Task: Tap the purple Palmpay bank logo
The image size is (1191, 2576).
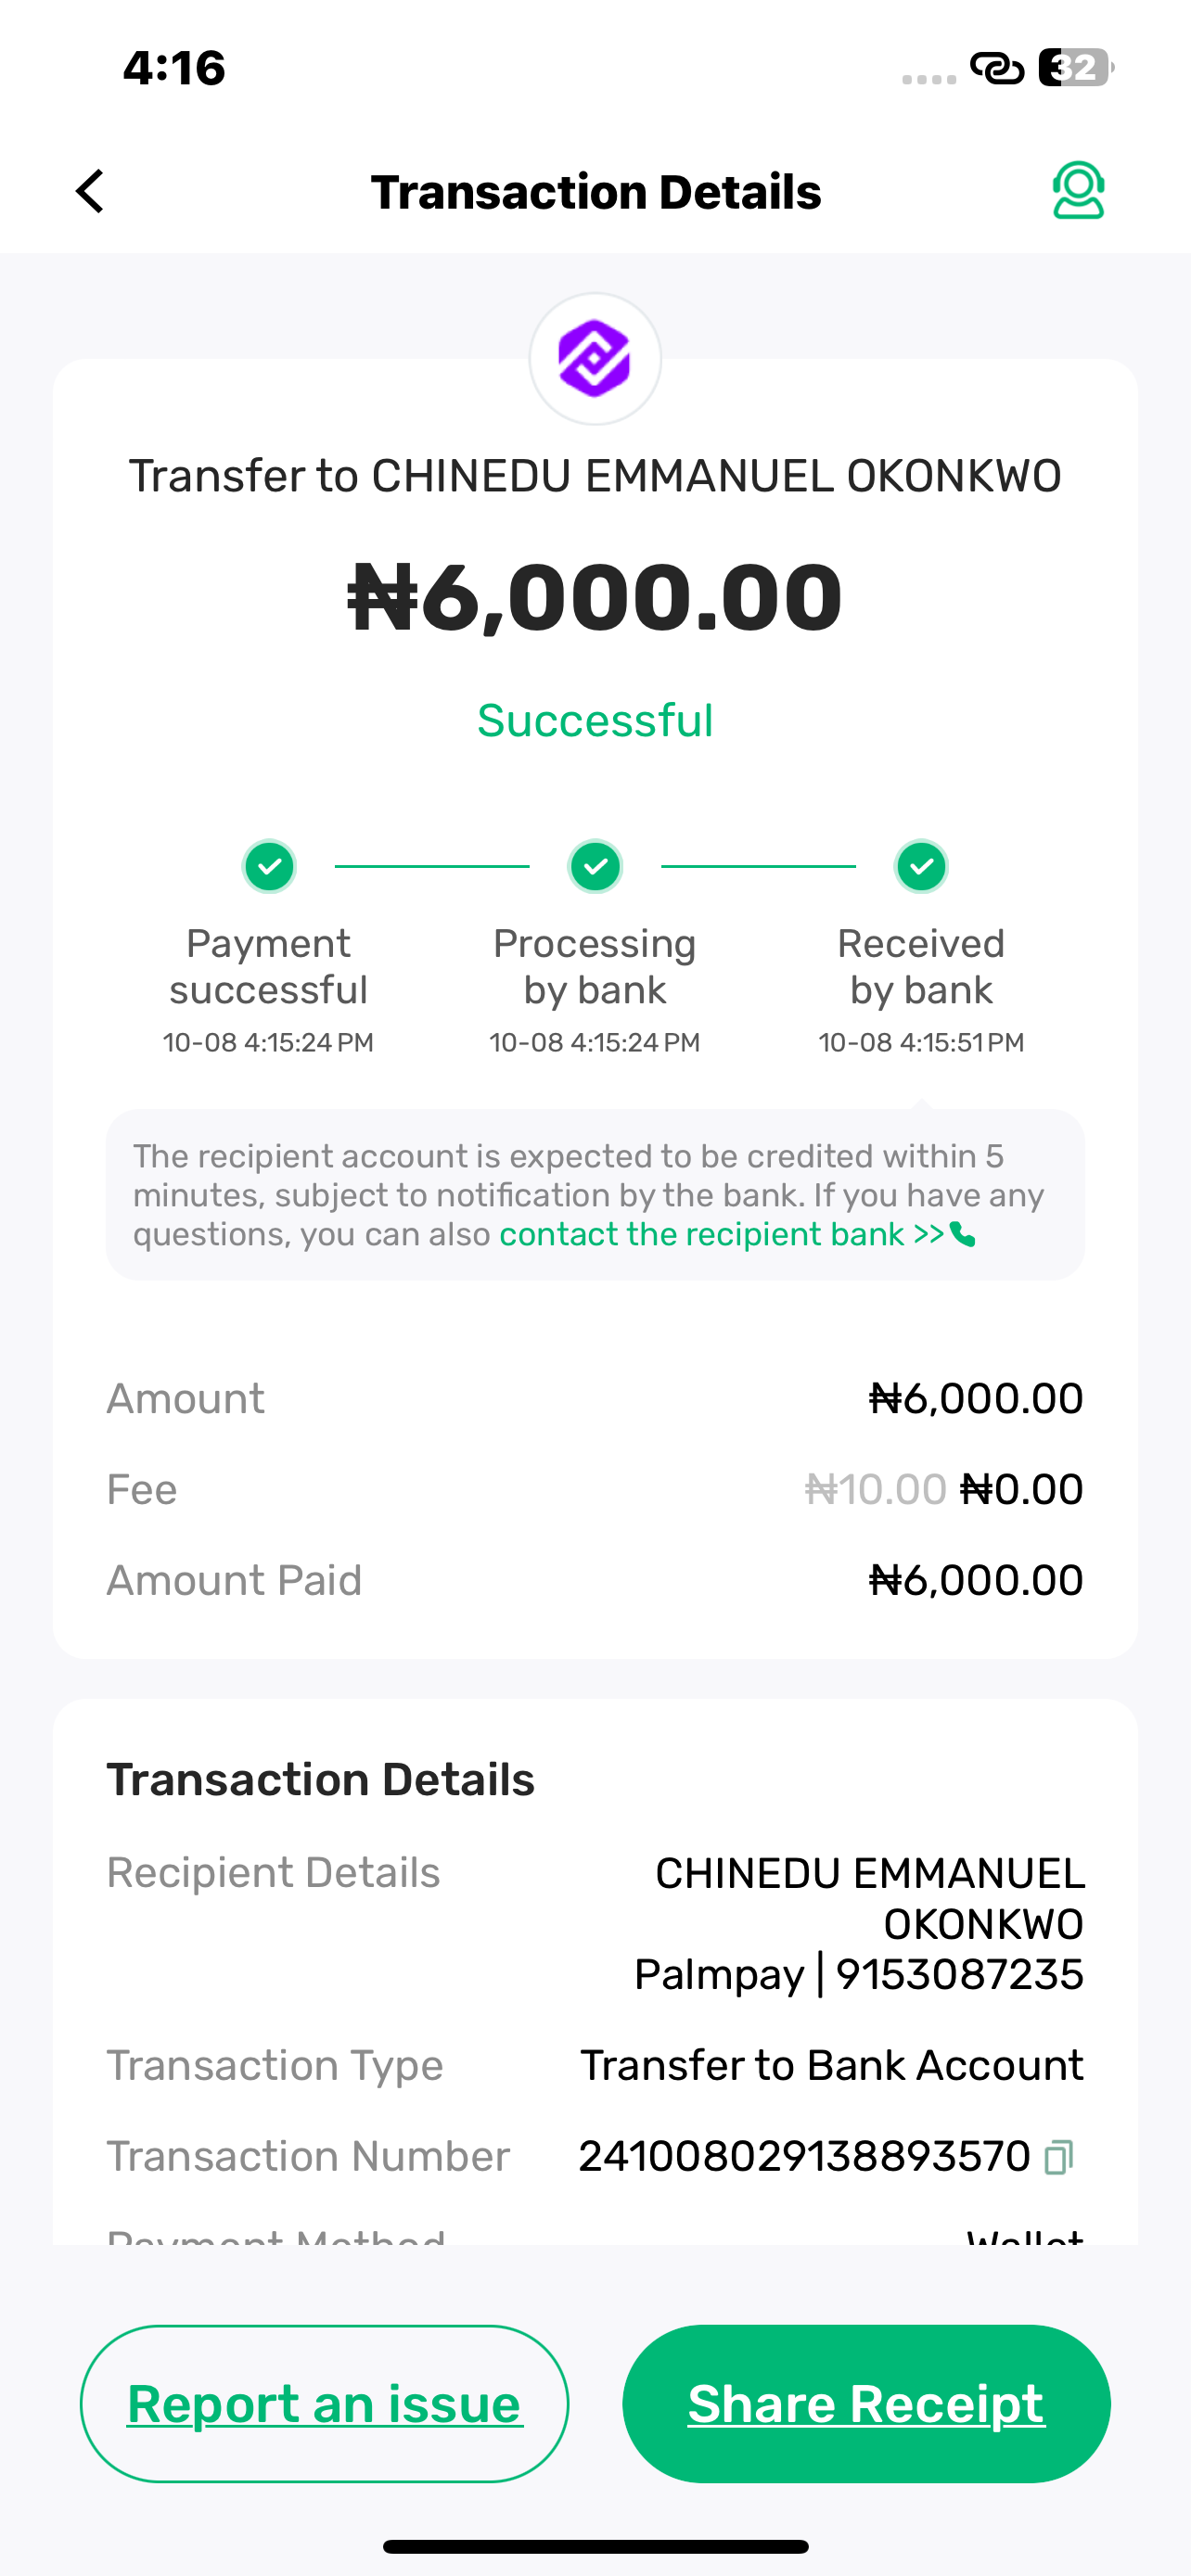Action: [595, 358]
